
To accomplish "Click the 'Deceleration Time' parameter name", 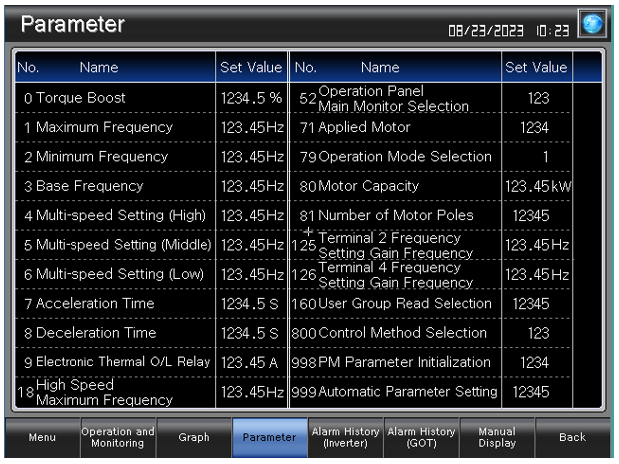I will tap(96, 333).
